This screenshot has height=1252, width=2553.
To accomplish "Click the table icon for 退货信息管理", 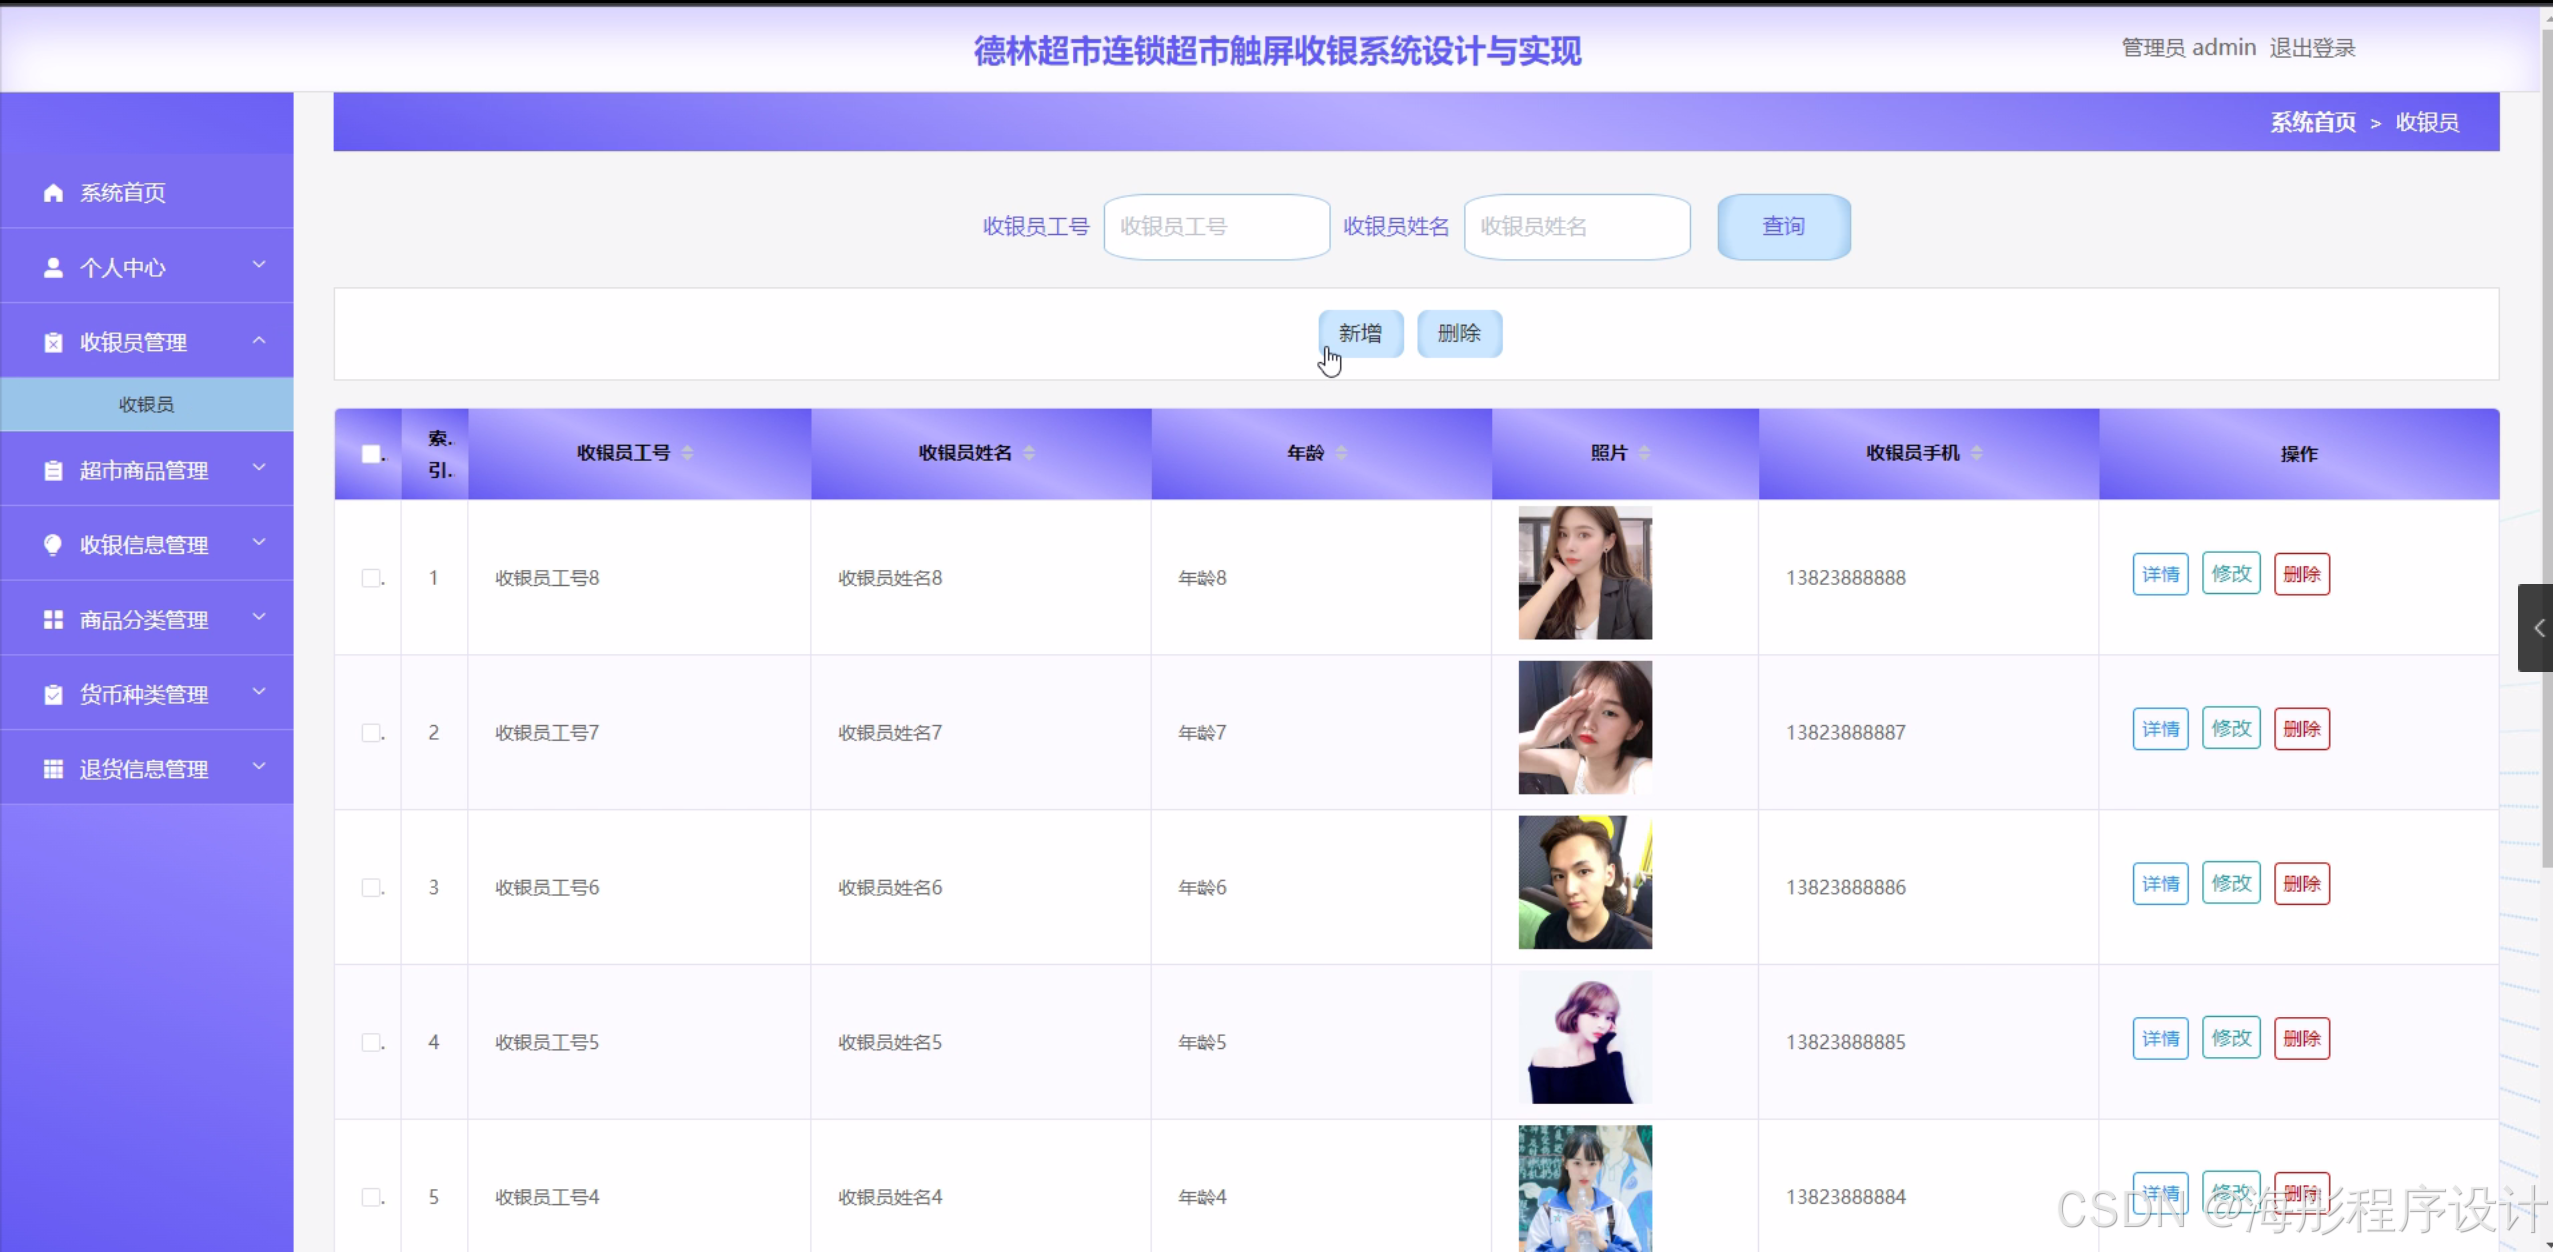I will (x=53, y=769).
